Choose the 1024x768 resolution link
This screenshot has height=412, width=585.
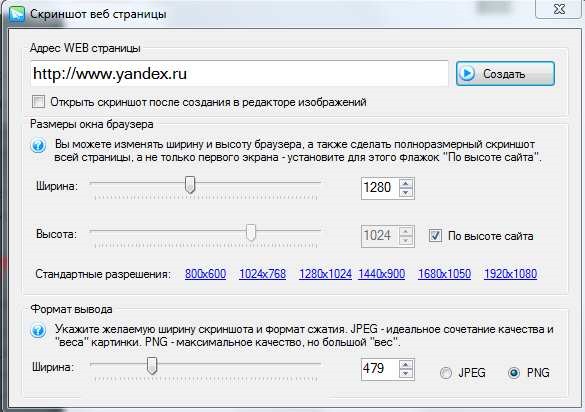pyautogui.click(x=263, y=274)
